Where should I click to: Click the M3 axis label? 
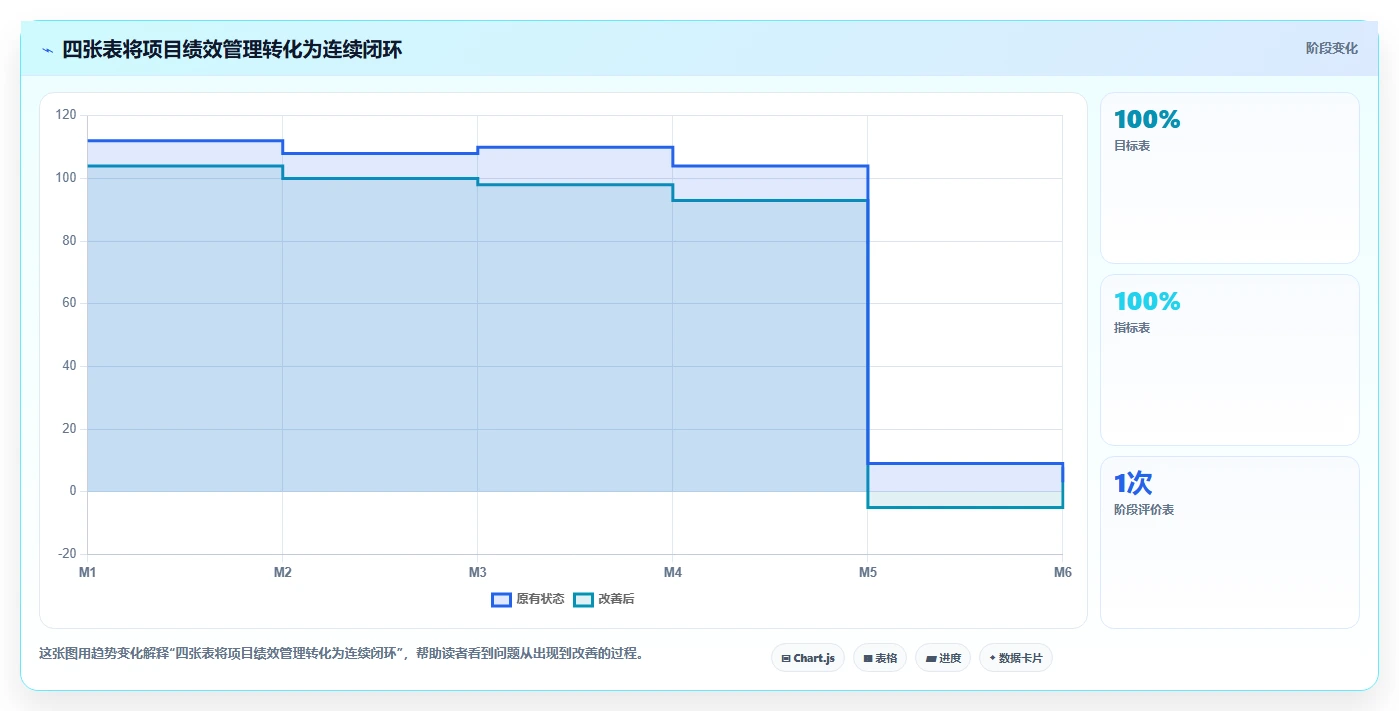[477, 572]
